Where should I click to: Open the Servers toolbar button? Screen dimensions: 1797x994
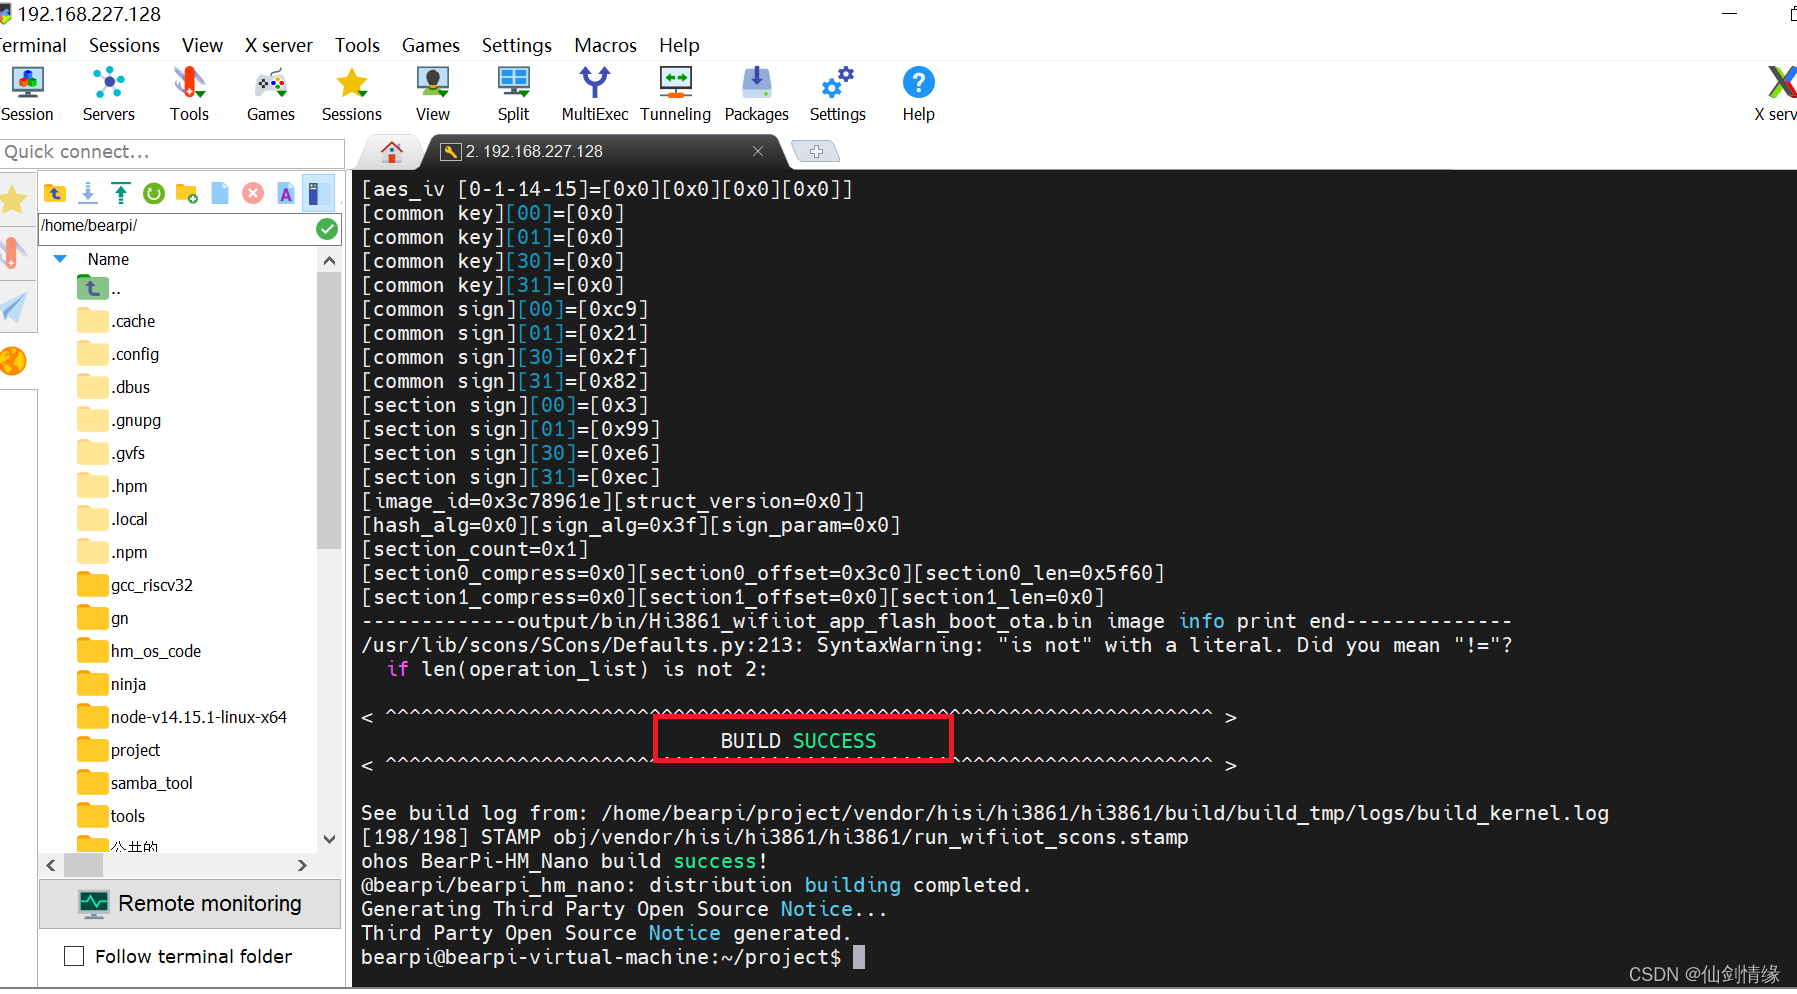click(108, 94)
